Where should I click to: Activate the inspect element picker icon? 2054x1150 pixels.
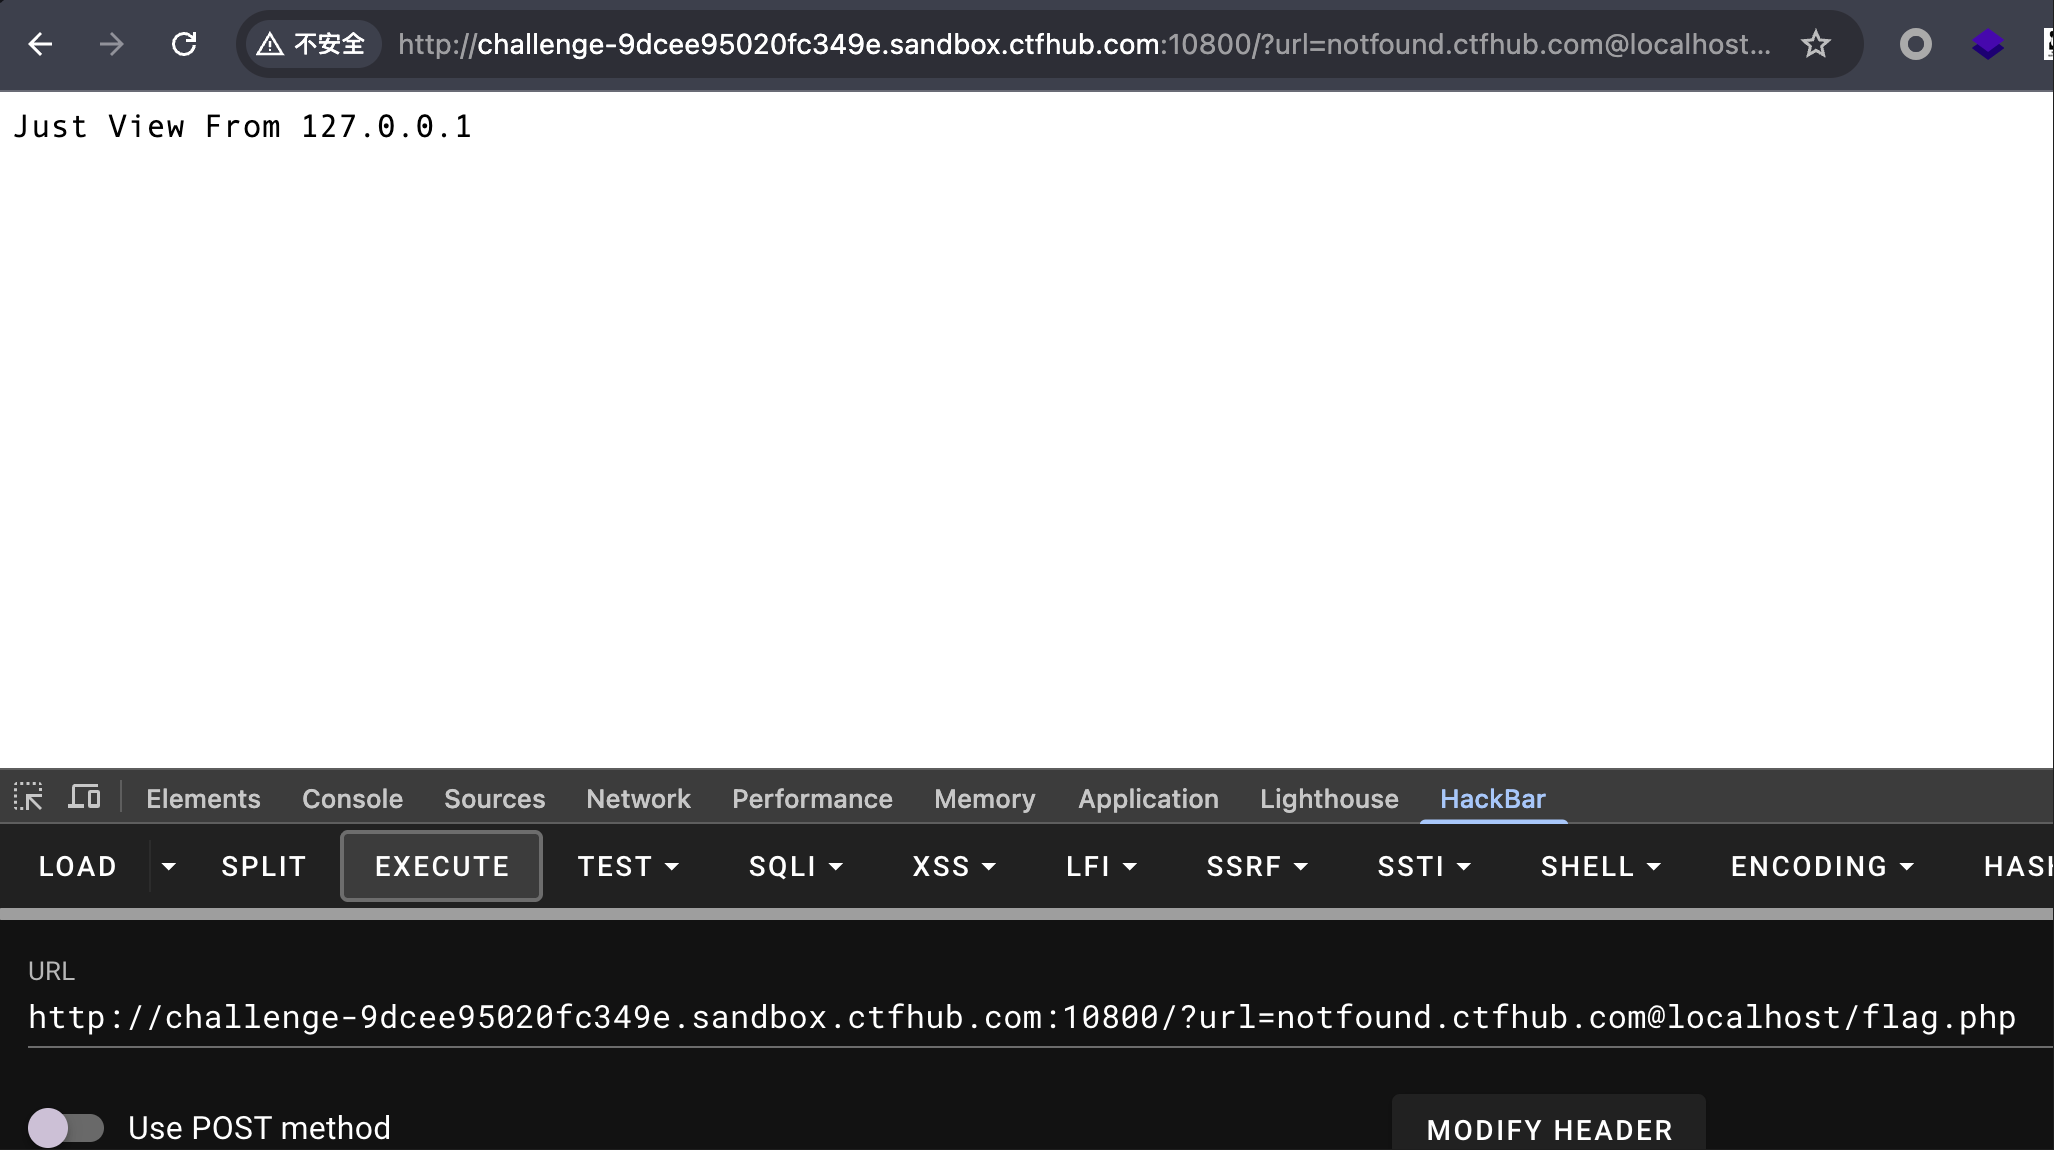[x=28, y=798]
